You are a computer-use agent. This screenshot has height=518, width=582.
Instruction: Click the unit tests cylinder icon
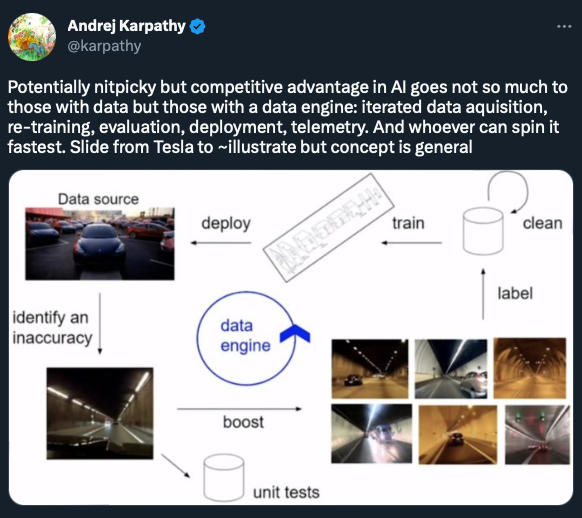[223, 478]
